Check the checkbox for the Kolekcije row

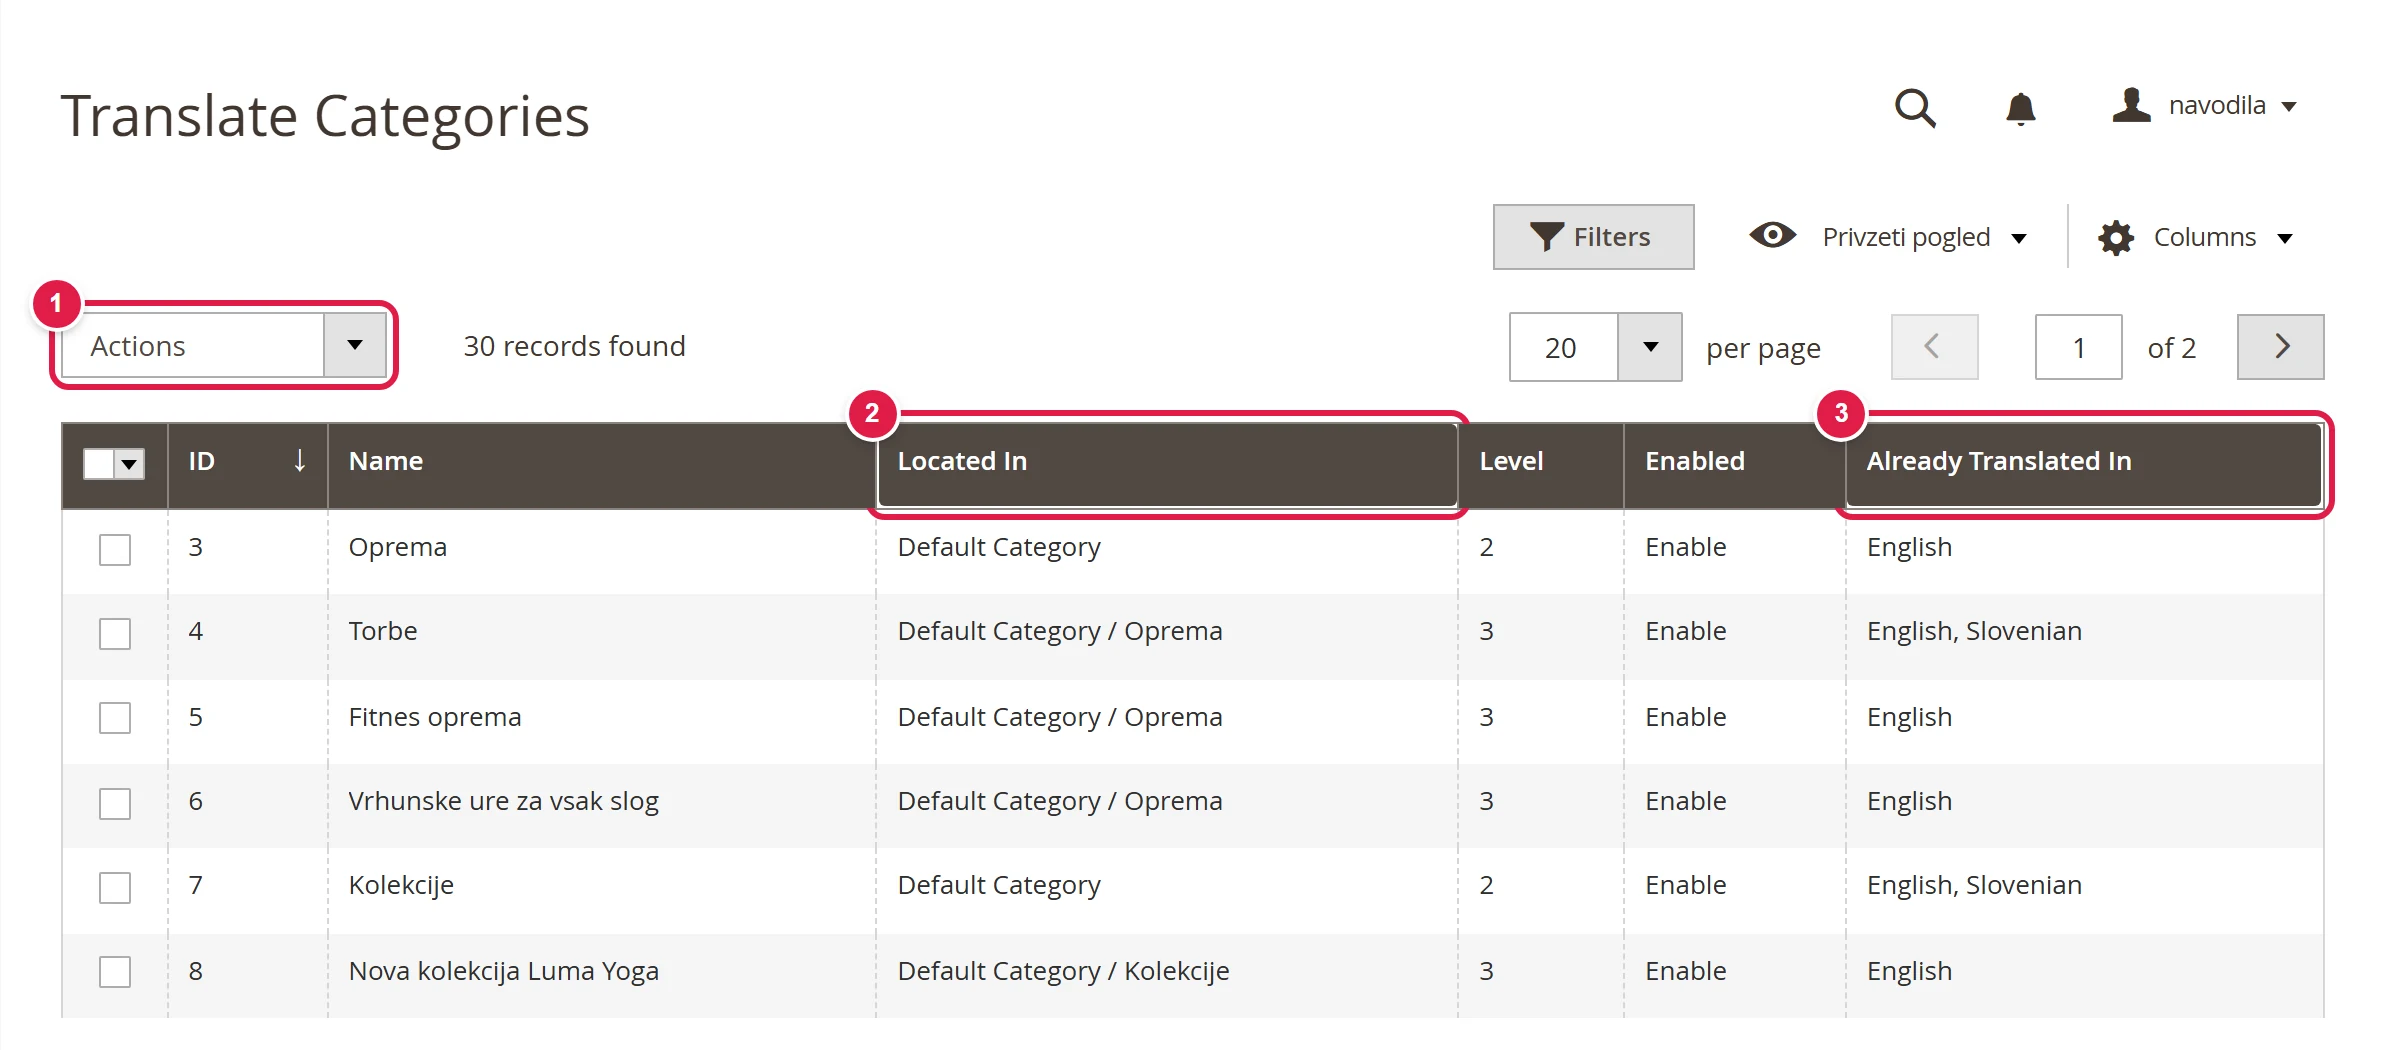coord(115,887)
